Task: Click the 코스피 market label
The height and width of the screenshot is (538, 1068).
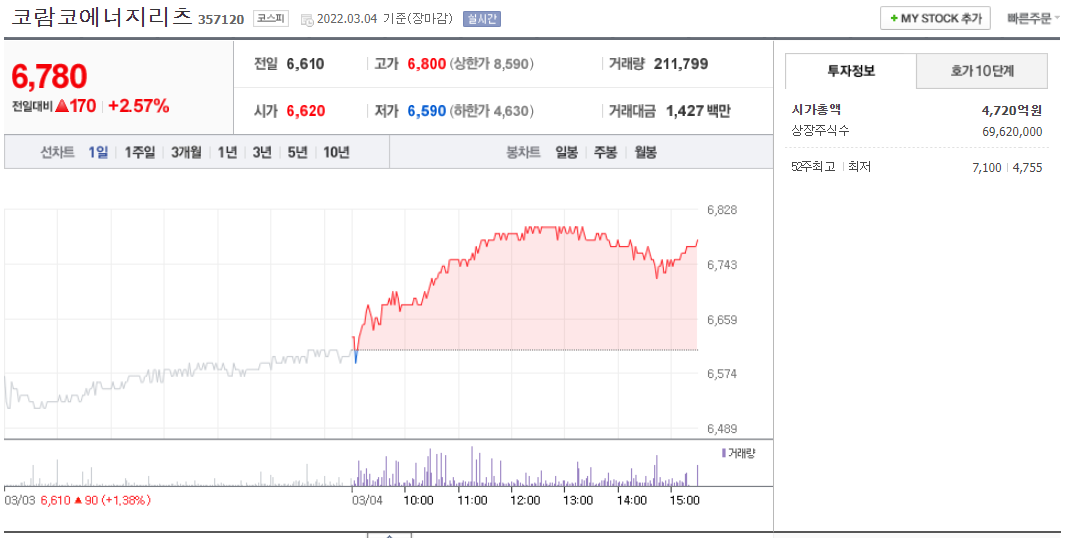Action: [270, 18]
